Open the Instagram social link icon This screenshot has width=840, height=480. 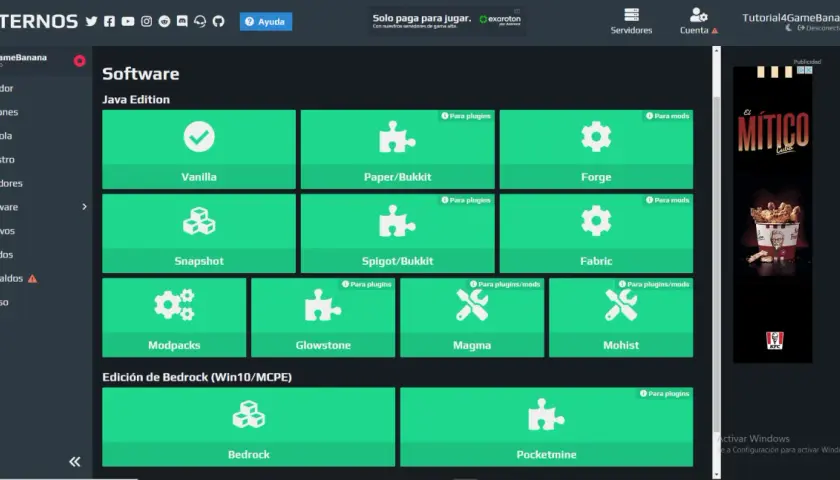tap(146, 21)
